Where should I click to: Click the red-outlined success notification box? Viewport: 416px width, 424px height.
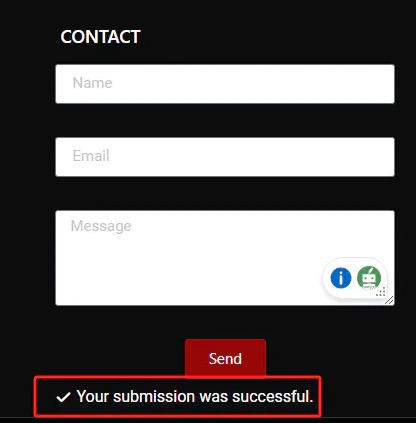tap(178, 396)
